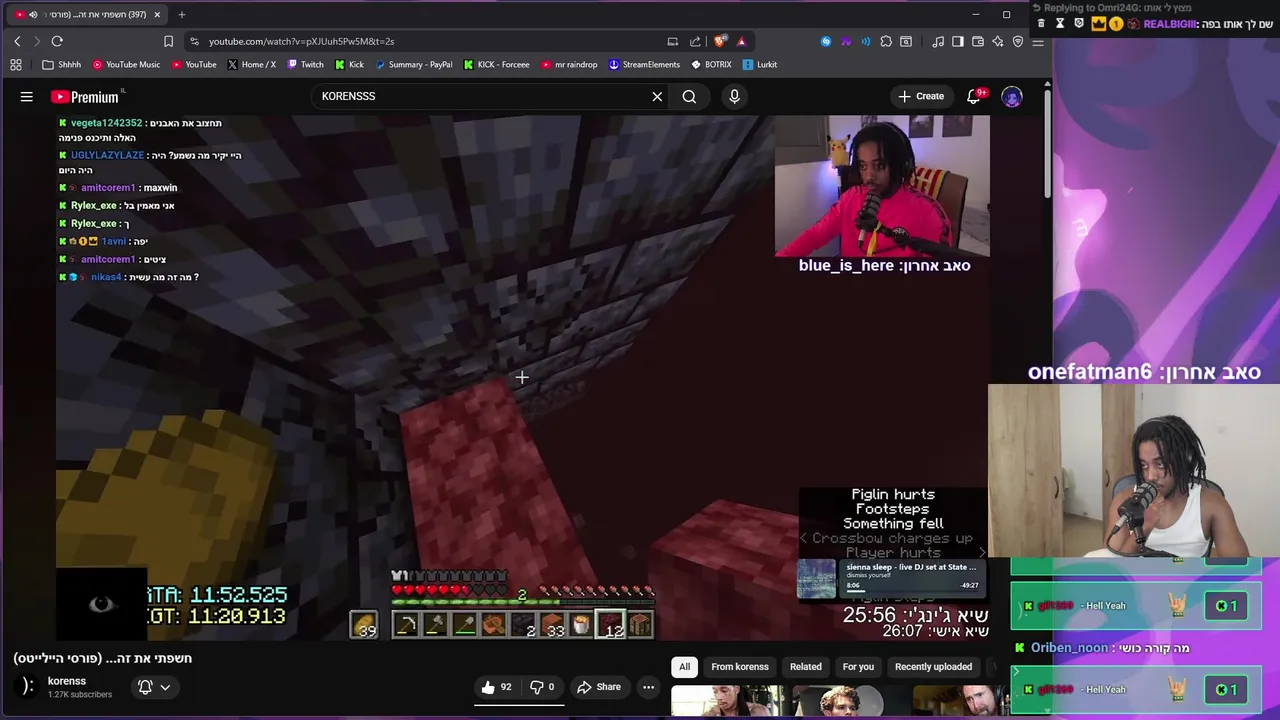The image size is (1280, 720).
Task: Open subscription notification bell dropdown
Action: (x=154, y=687)
